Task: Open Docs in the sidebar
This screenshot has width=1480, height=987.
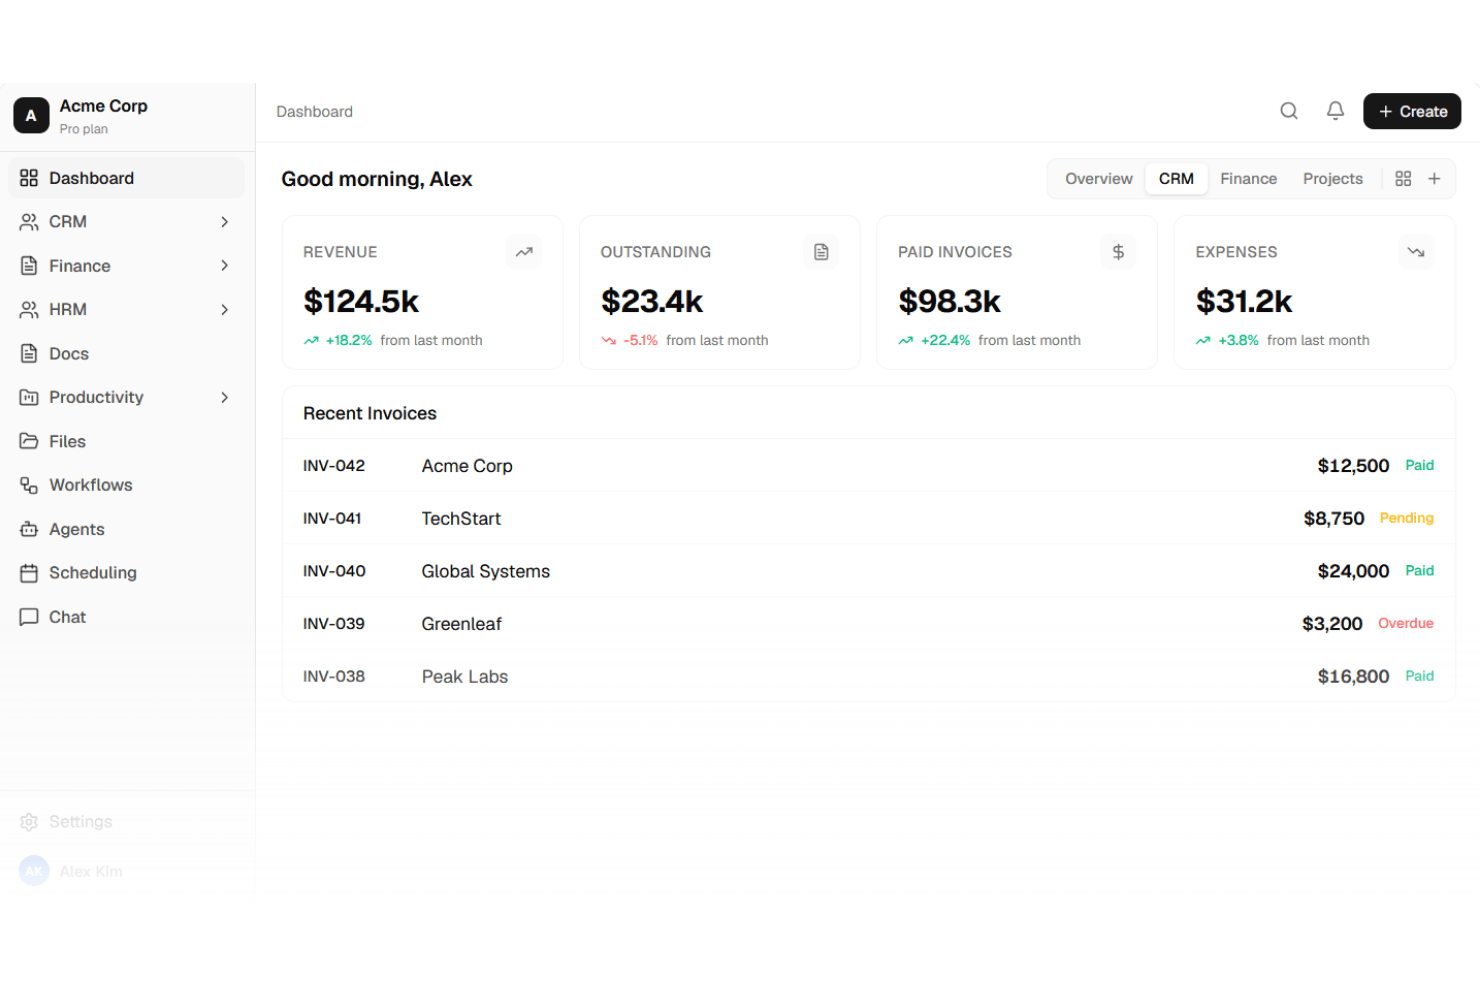Action: [x=126, y=354]
